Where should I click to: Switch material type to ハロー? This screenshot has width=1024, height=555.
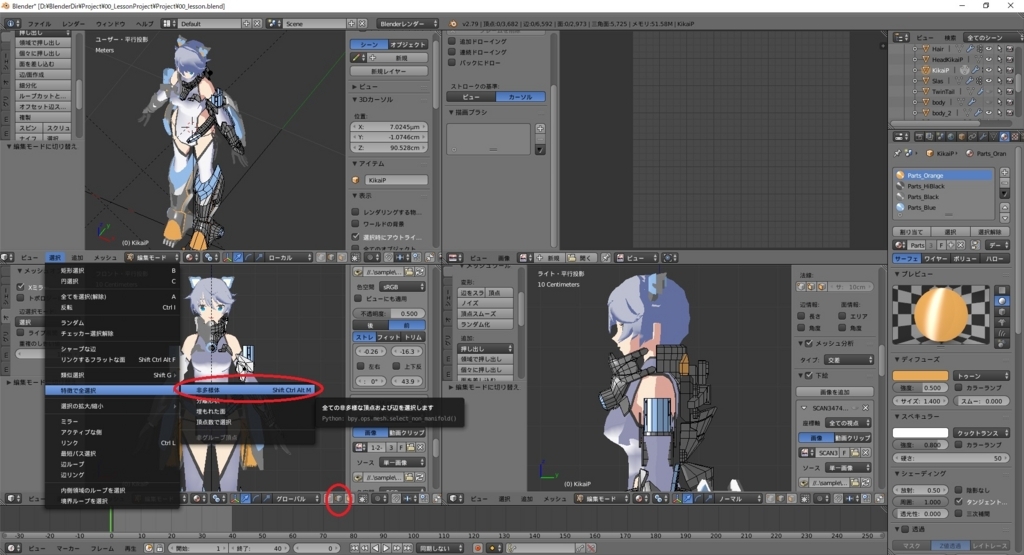tap(995, 259)
